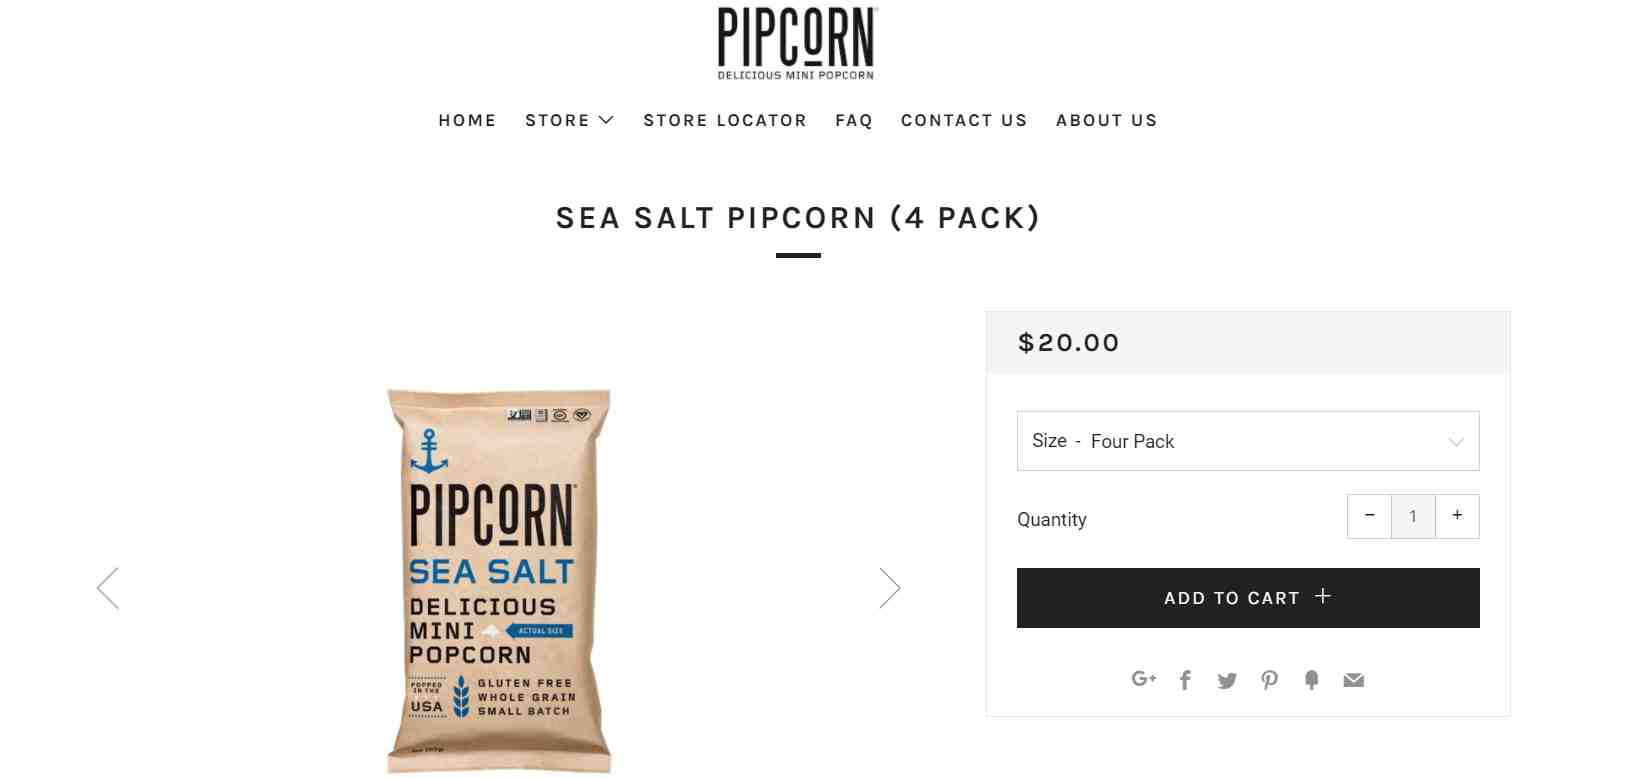The width and height of the screenshot is (1651, 778).
Task: Go to Home via navigation
Action: 467,120
